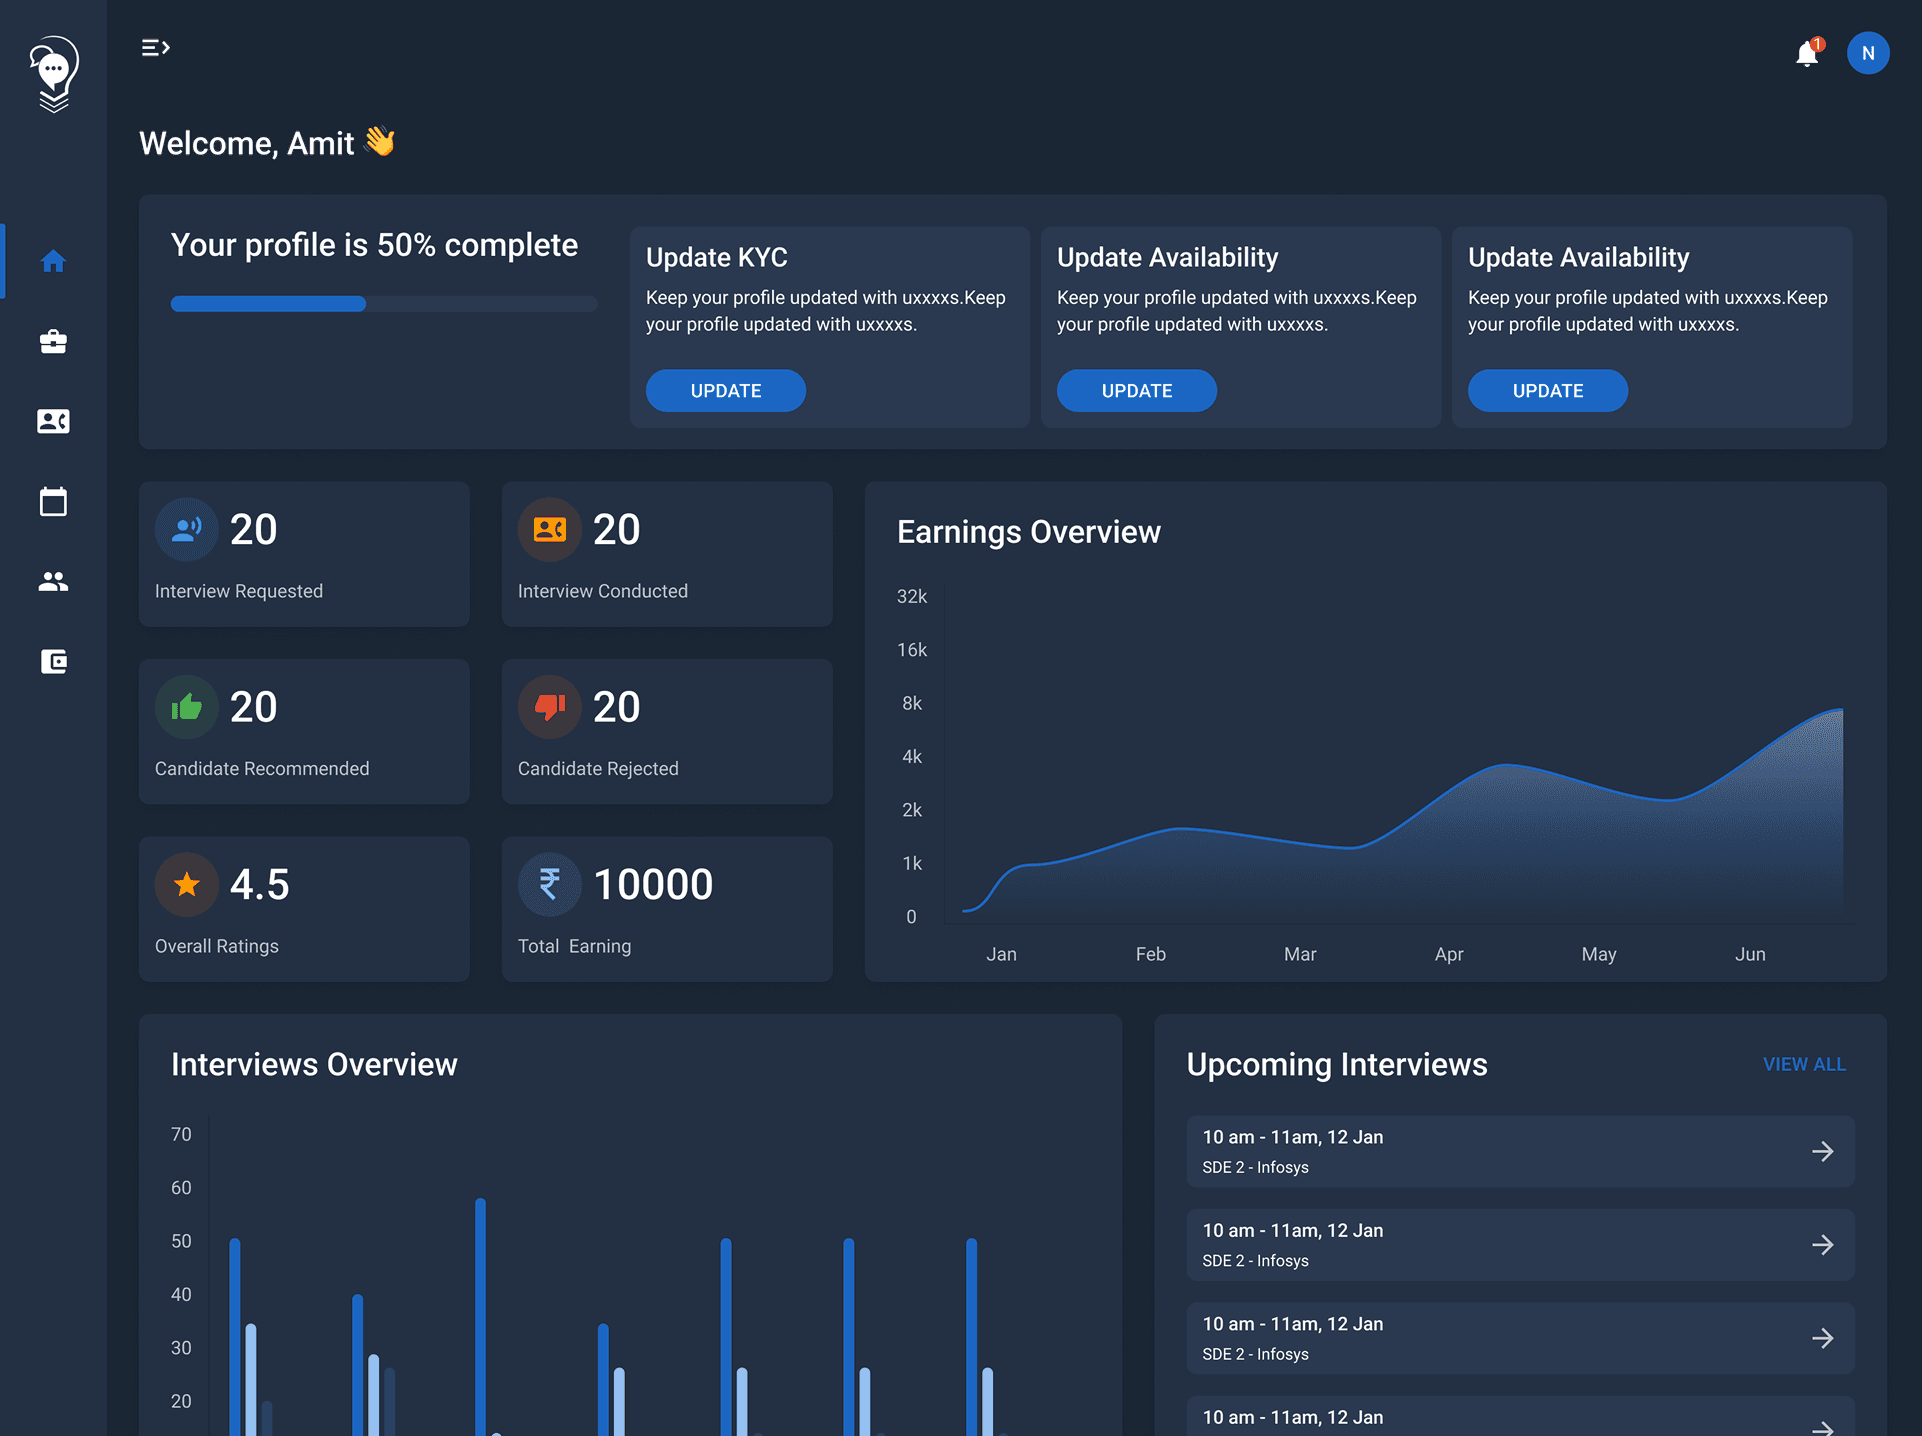Open second upcoming interview arrow
1922x1436 pixels.
[1822, 1244]
